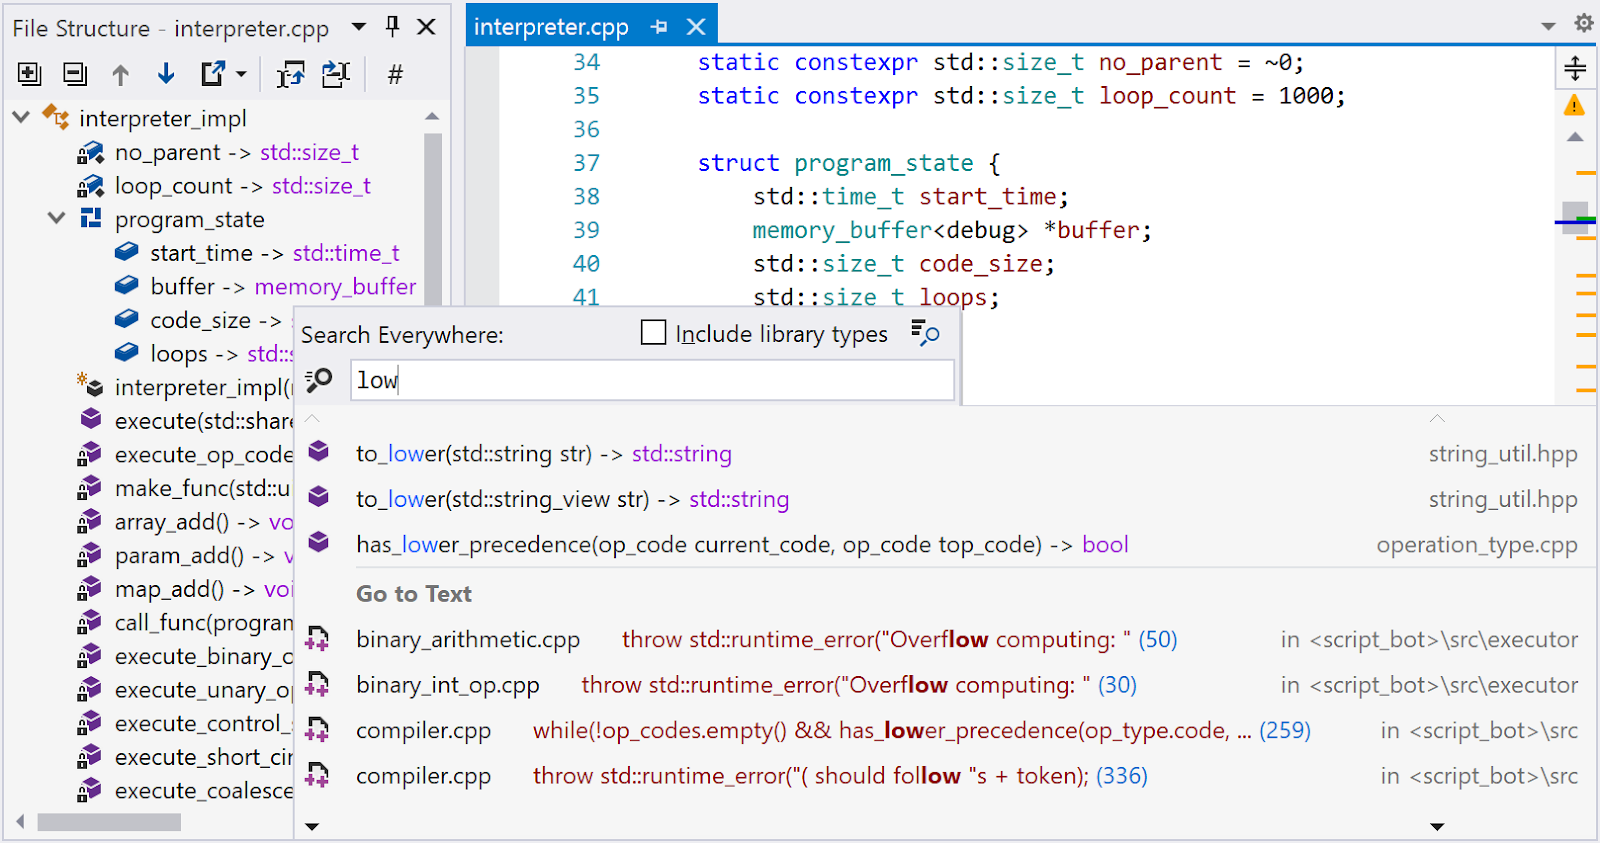Click the export icon in File Structure toolbar
Screen dimensions: 1600x844
pyautogui.click(x=213, y=74)
